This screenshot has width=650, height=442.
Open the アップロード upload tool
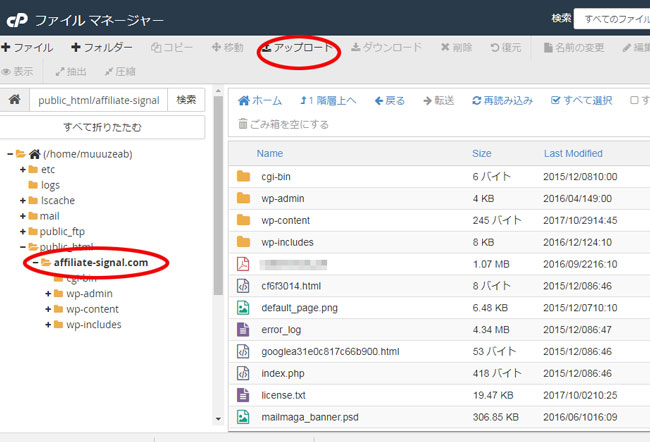coord(297,48)
